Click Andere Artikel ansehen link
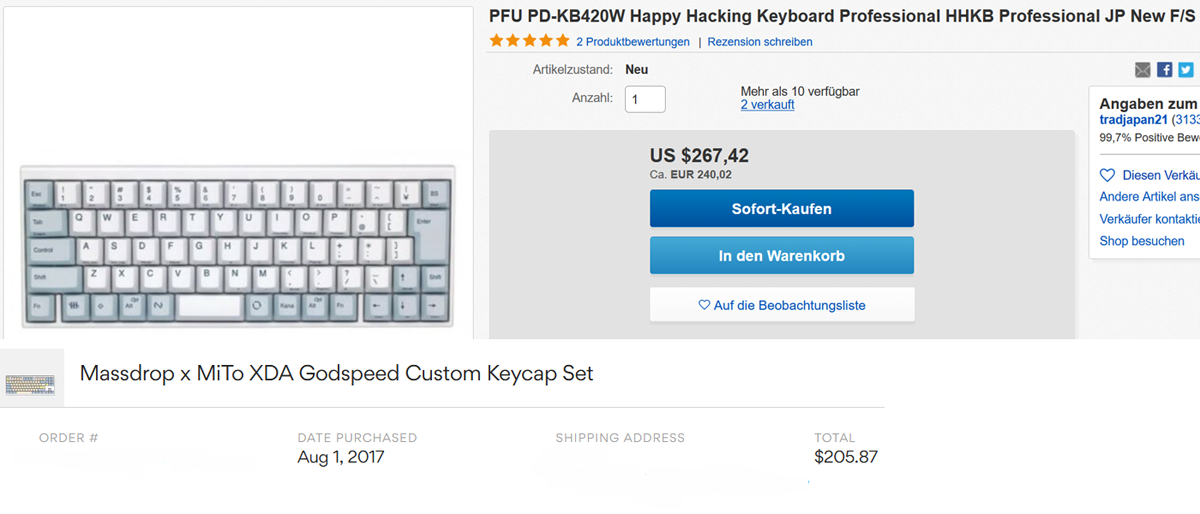 pyautogui.click(x=1150, y=197)
